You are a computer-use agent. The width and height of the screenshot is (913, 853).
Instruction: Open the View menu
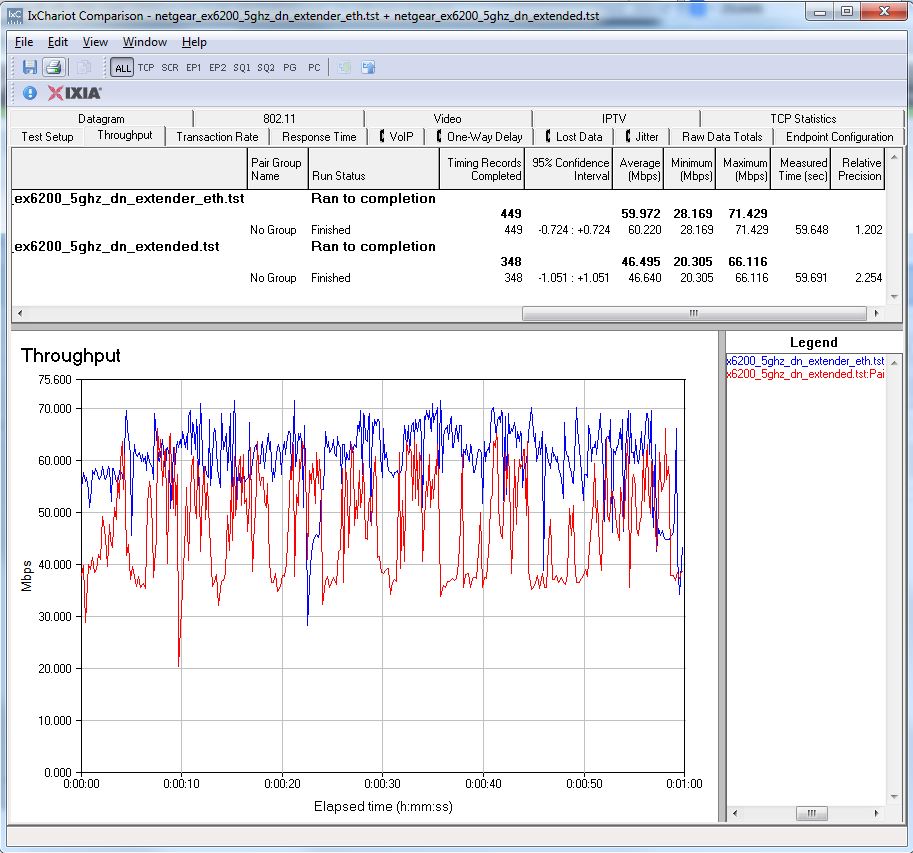[95, 42]
